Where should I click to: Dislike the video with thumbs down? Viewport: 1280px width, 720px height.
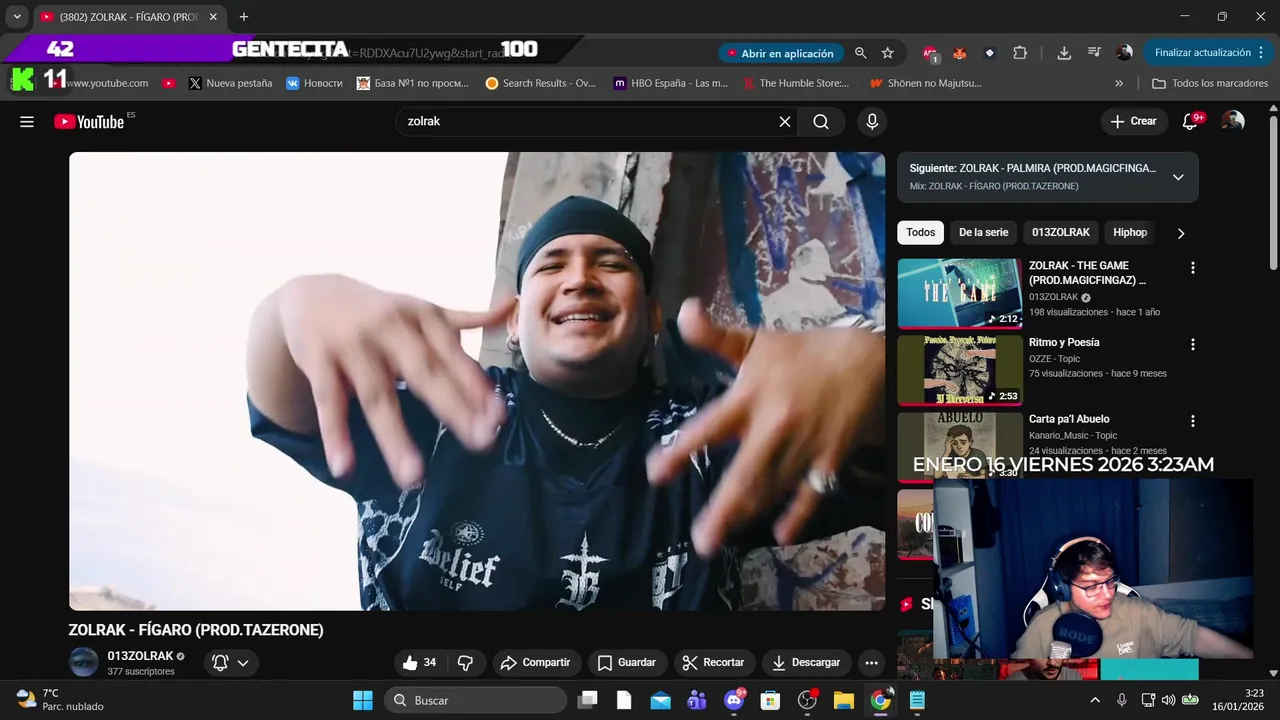pos(465,663)
